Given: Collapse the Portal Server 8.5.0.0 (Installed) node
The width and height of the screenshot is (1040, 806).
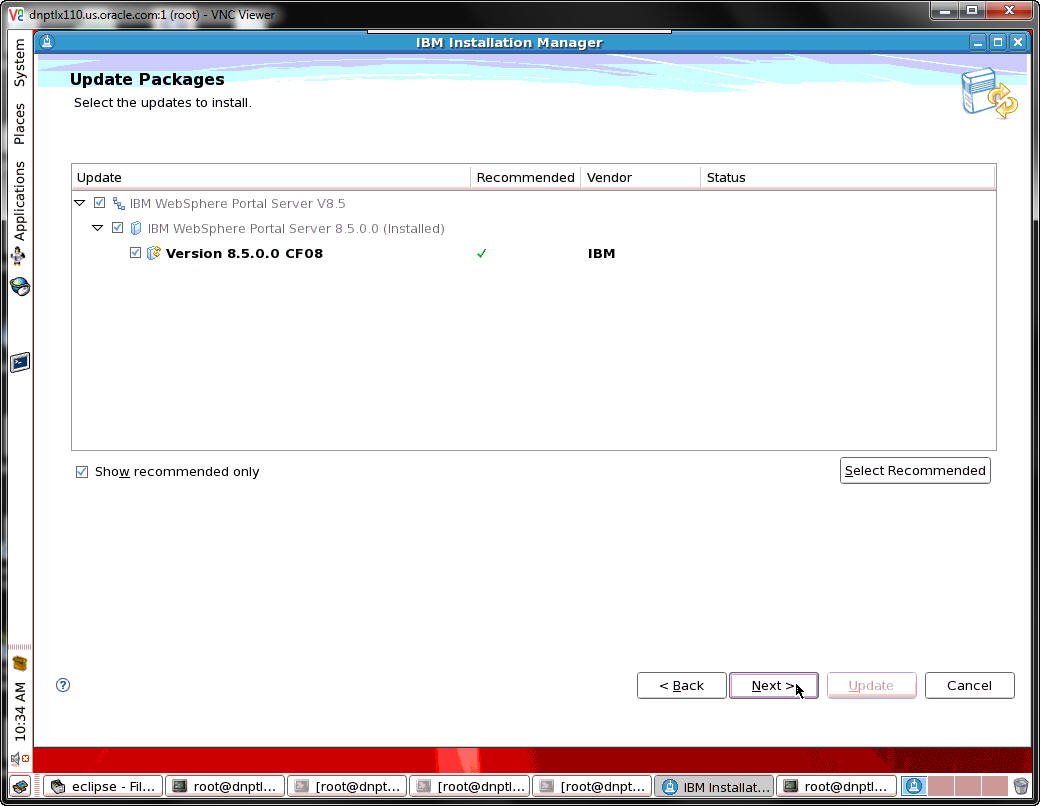Looking at the screenshot, I should click(98, 228).
